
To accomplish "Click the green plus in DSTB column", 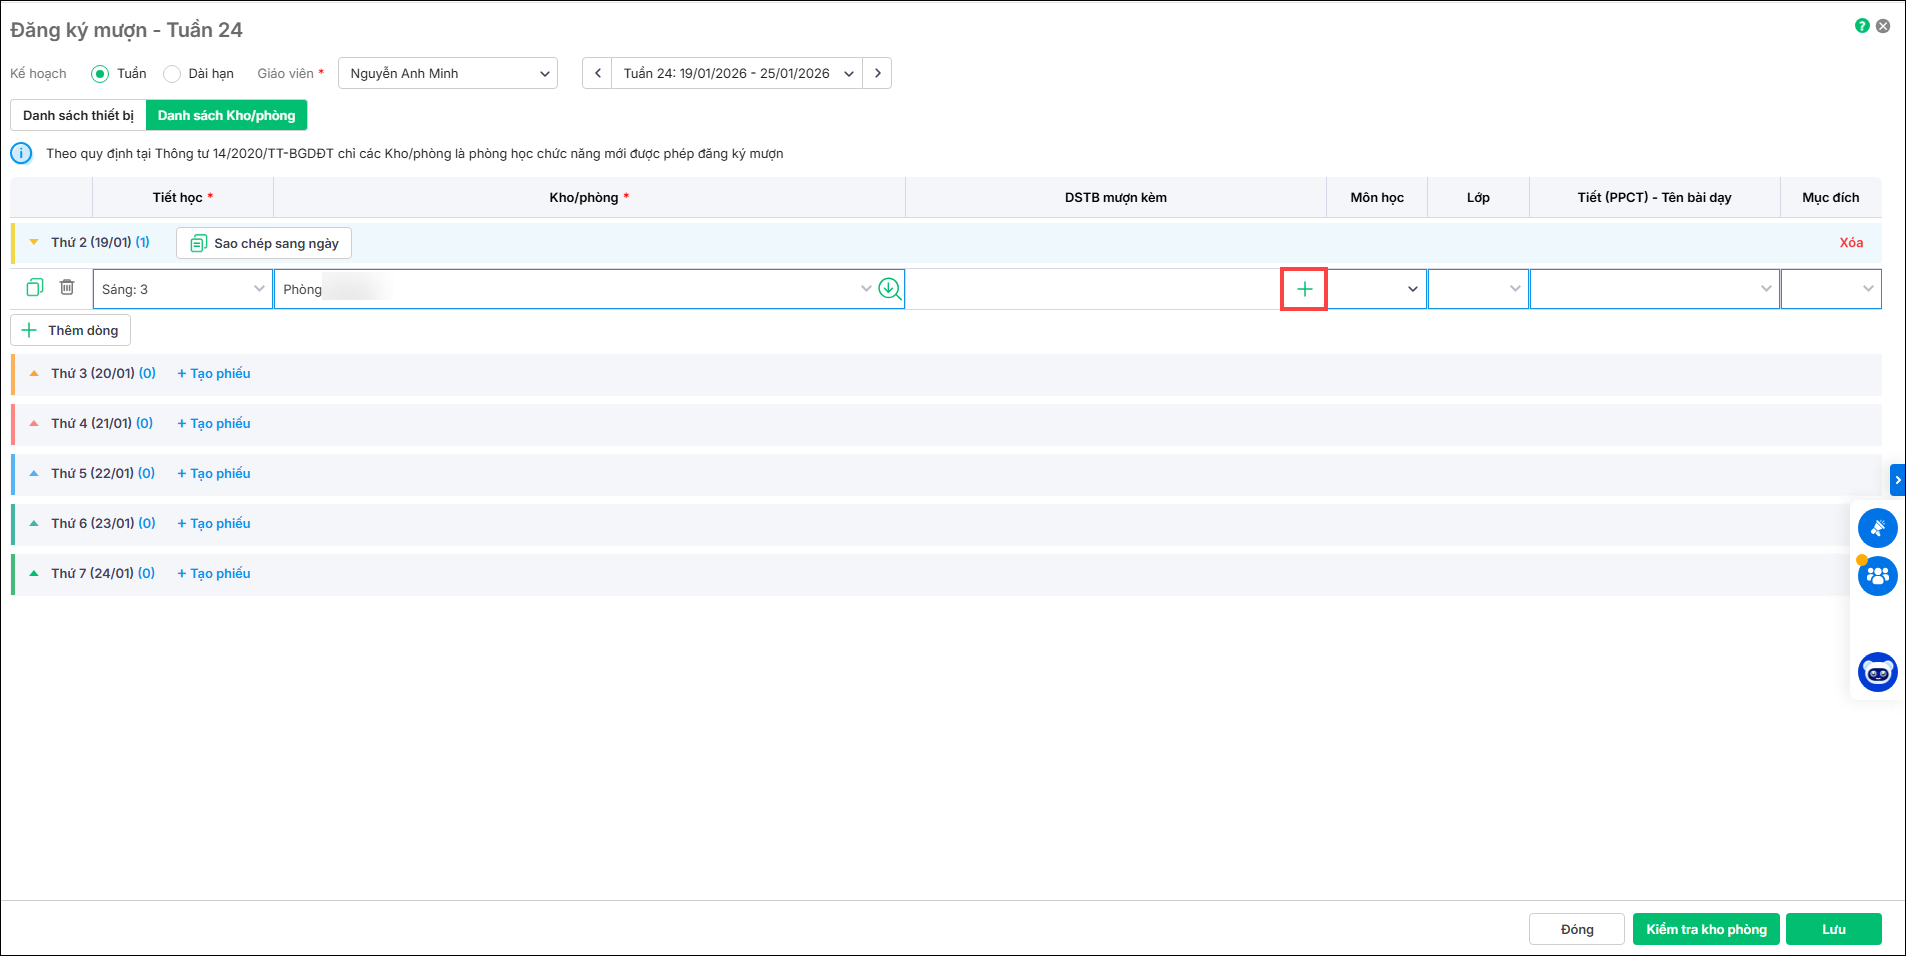I will [x=1304, y=289].
